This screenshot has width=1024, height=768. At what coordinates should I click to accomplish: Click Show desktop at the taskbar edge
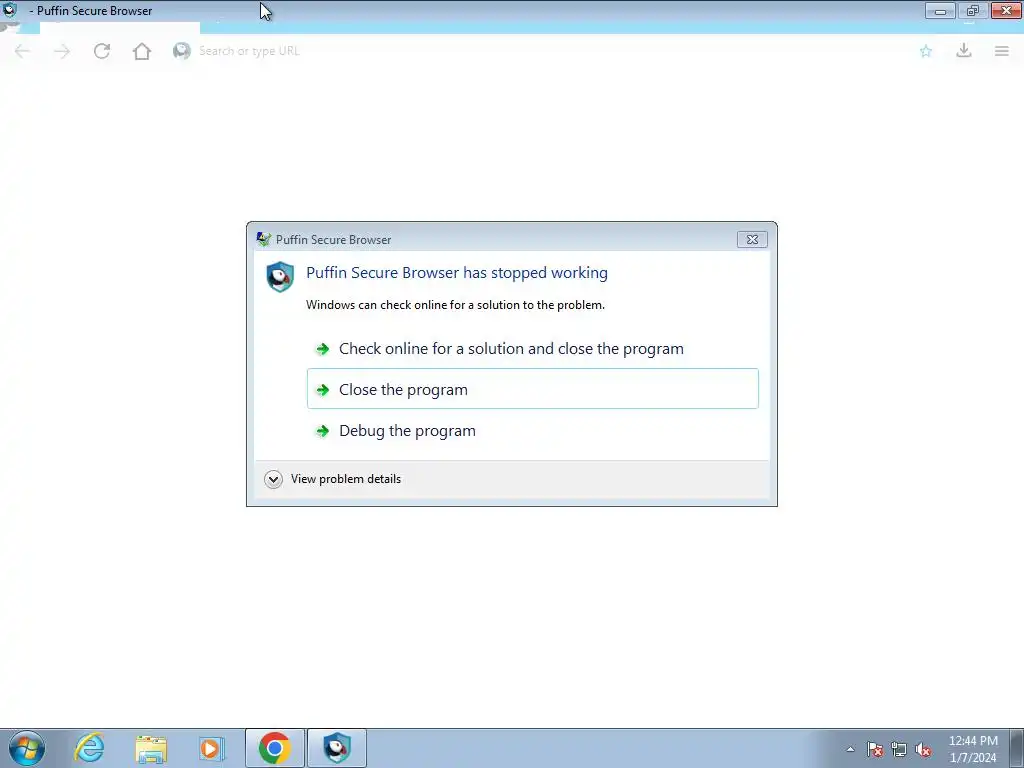point(1018,748)
